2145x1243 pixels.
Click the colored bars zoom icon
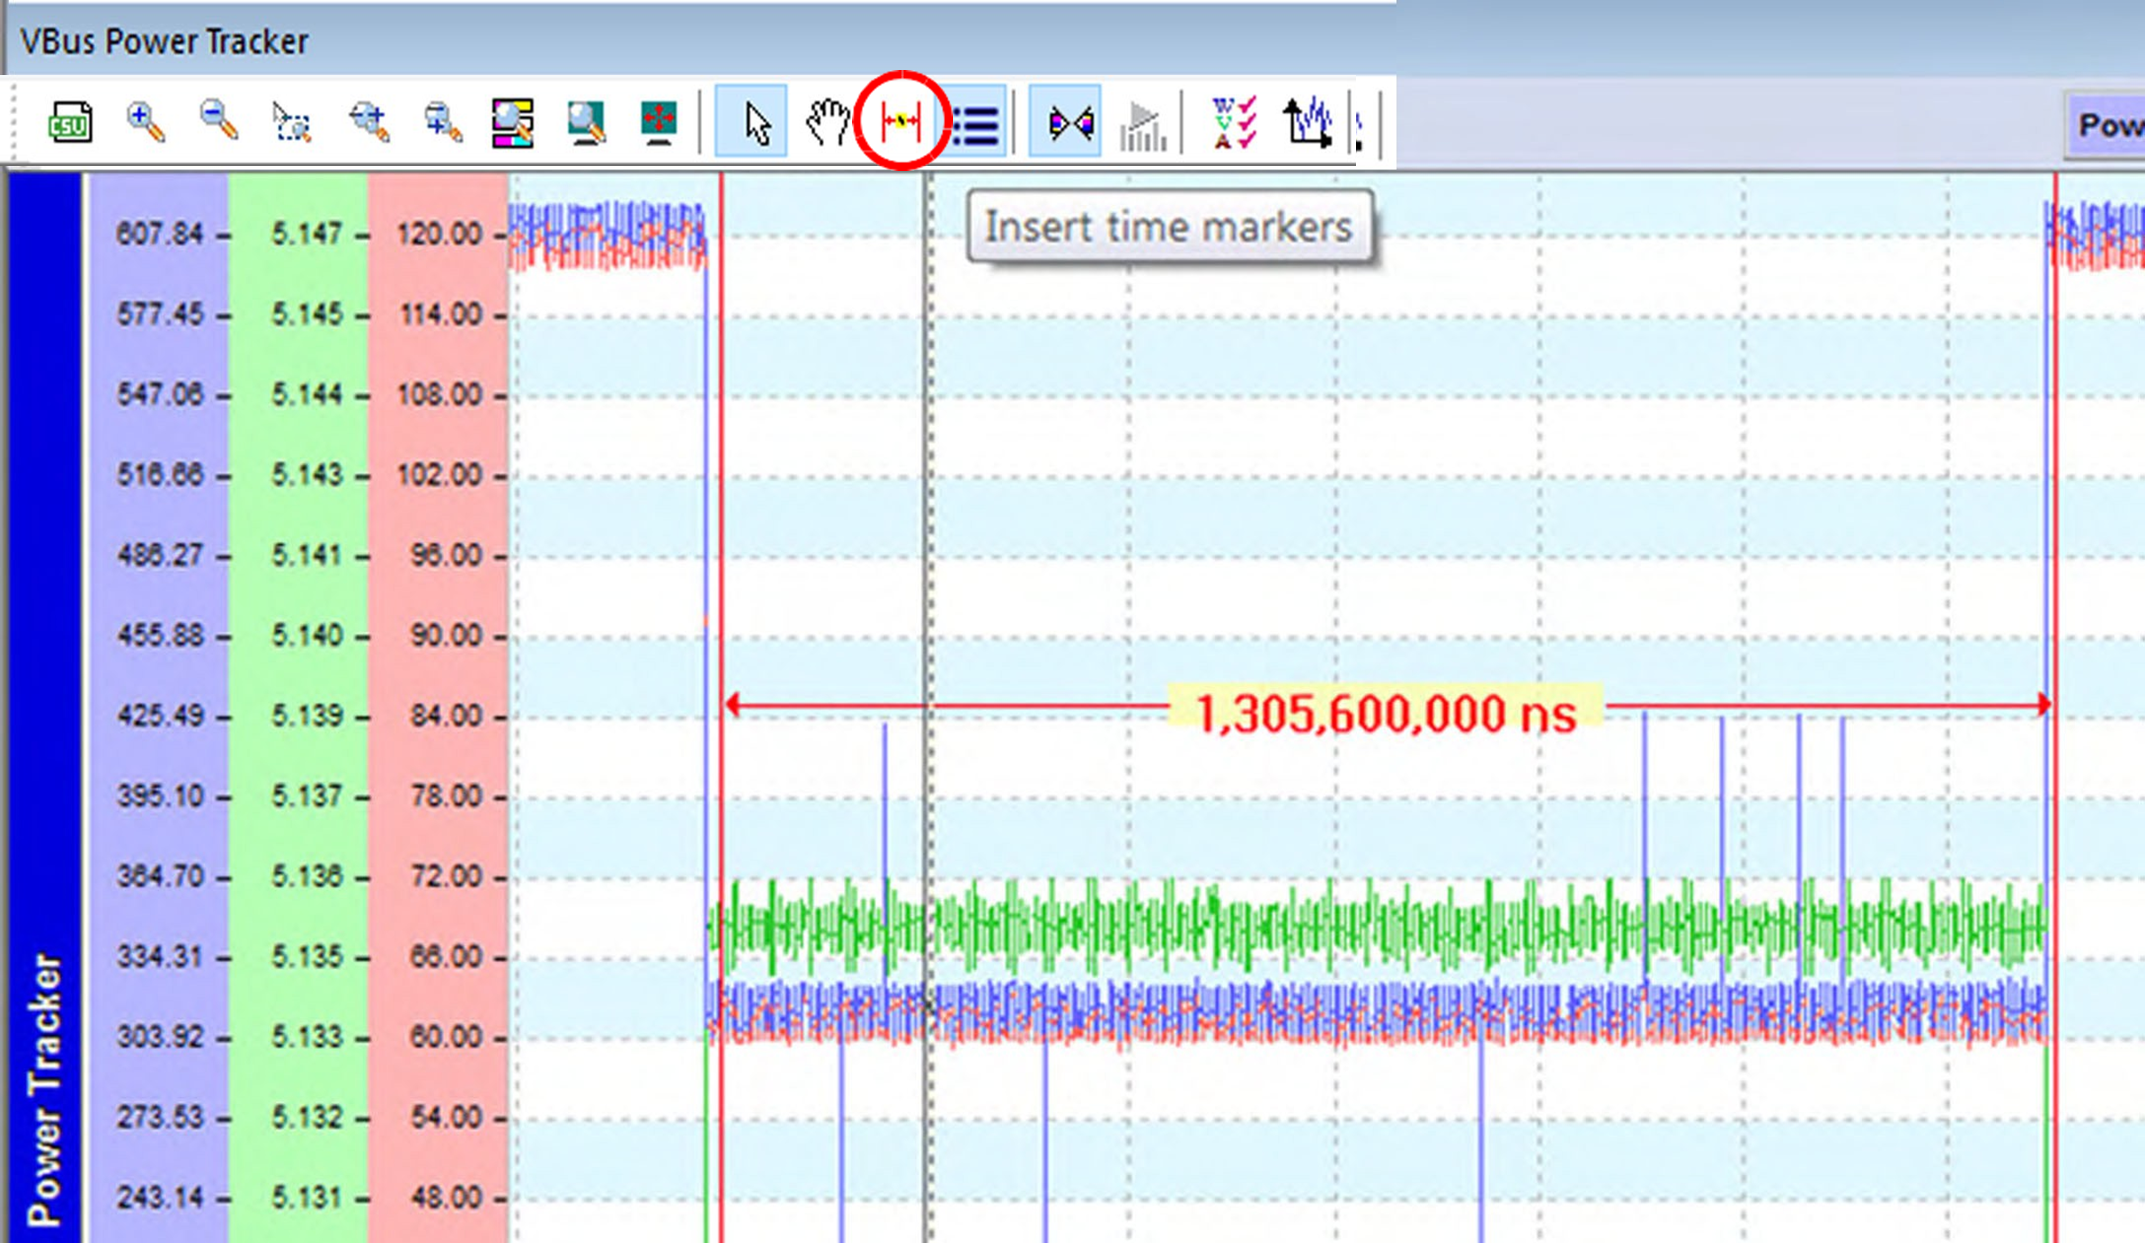[x=513, y=123]
